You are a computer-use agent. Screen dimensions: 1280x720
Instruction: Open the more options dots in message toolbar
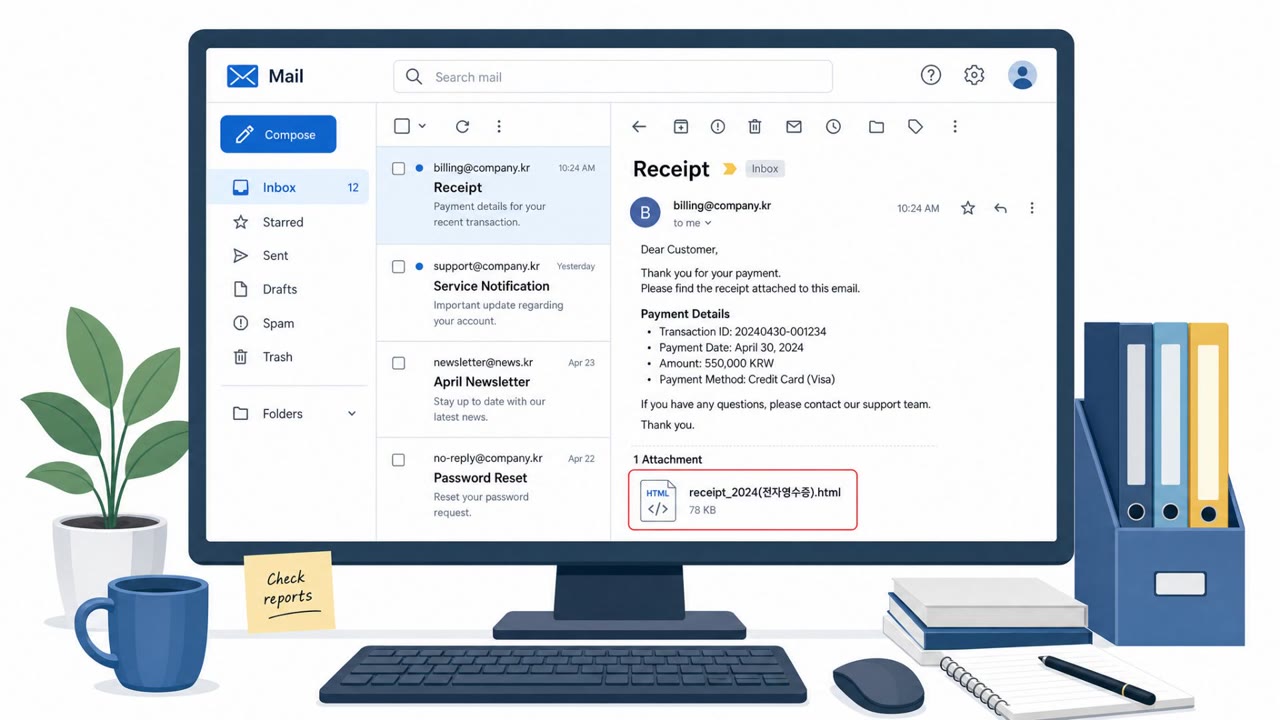955,127
